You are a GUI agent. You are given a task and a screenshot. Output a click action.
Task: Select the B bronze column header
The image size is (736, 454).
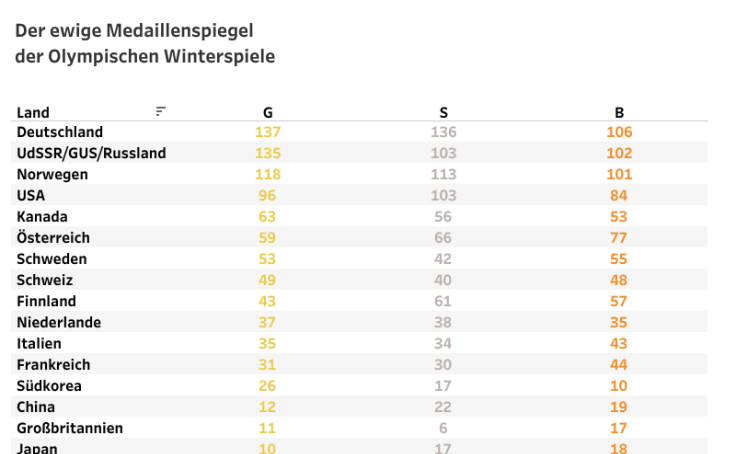click(619, 113)
